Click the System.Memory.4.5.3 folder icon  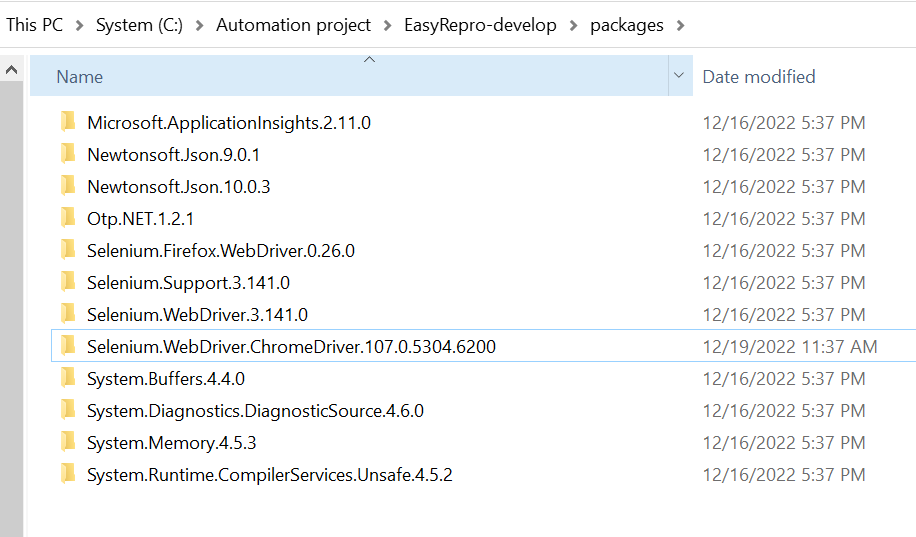coord(68,443)
